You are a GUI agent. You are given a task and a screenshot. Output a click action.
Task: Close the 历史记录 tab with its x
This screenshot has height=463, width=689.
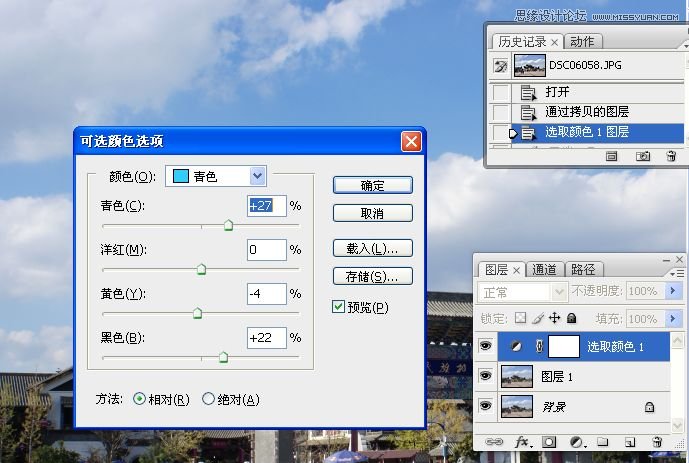555,42
